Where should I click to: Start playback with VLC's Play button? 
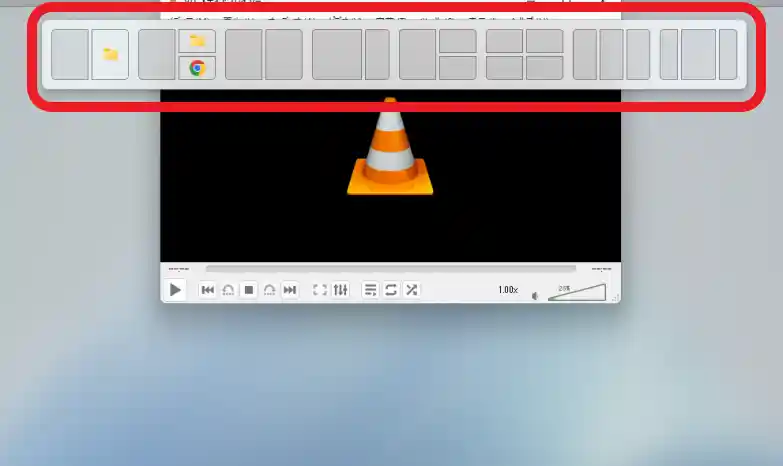point(175,290)
